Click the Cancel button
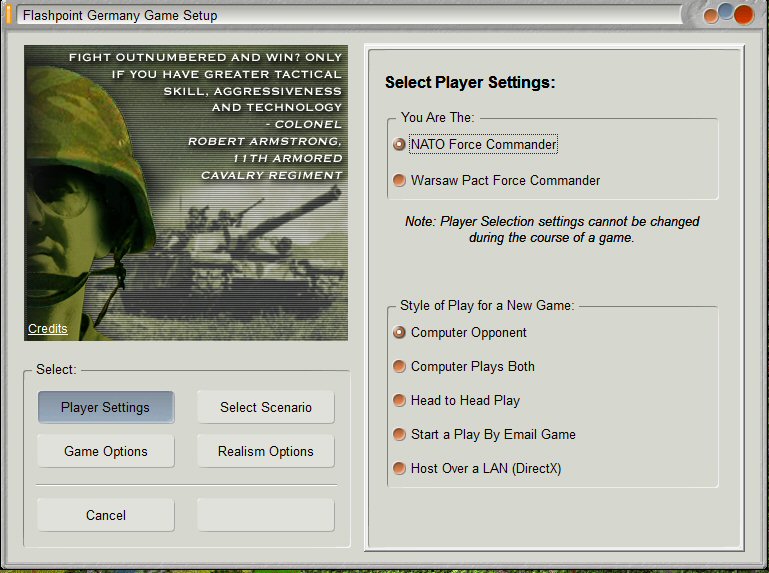The height and width of the screenshot is (573, 769). click(105, 515)
